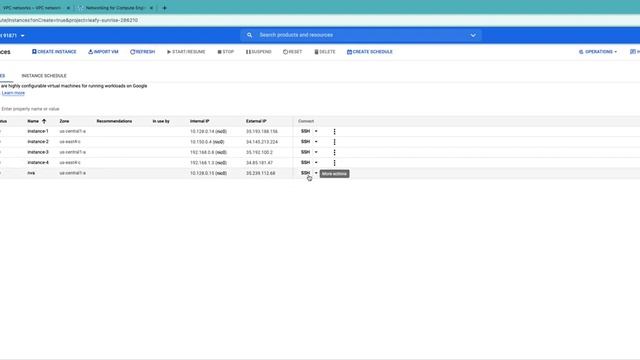
Task: Connect via SSH to instance-3
Action: coord(305,152)
